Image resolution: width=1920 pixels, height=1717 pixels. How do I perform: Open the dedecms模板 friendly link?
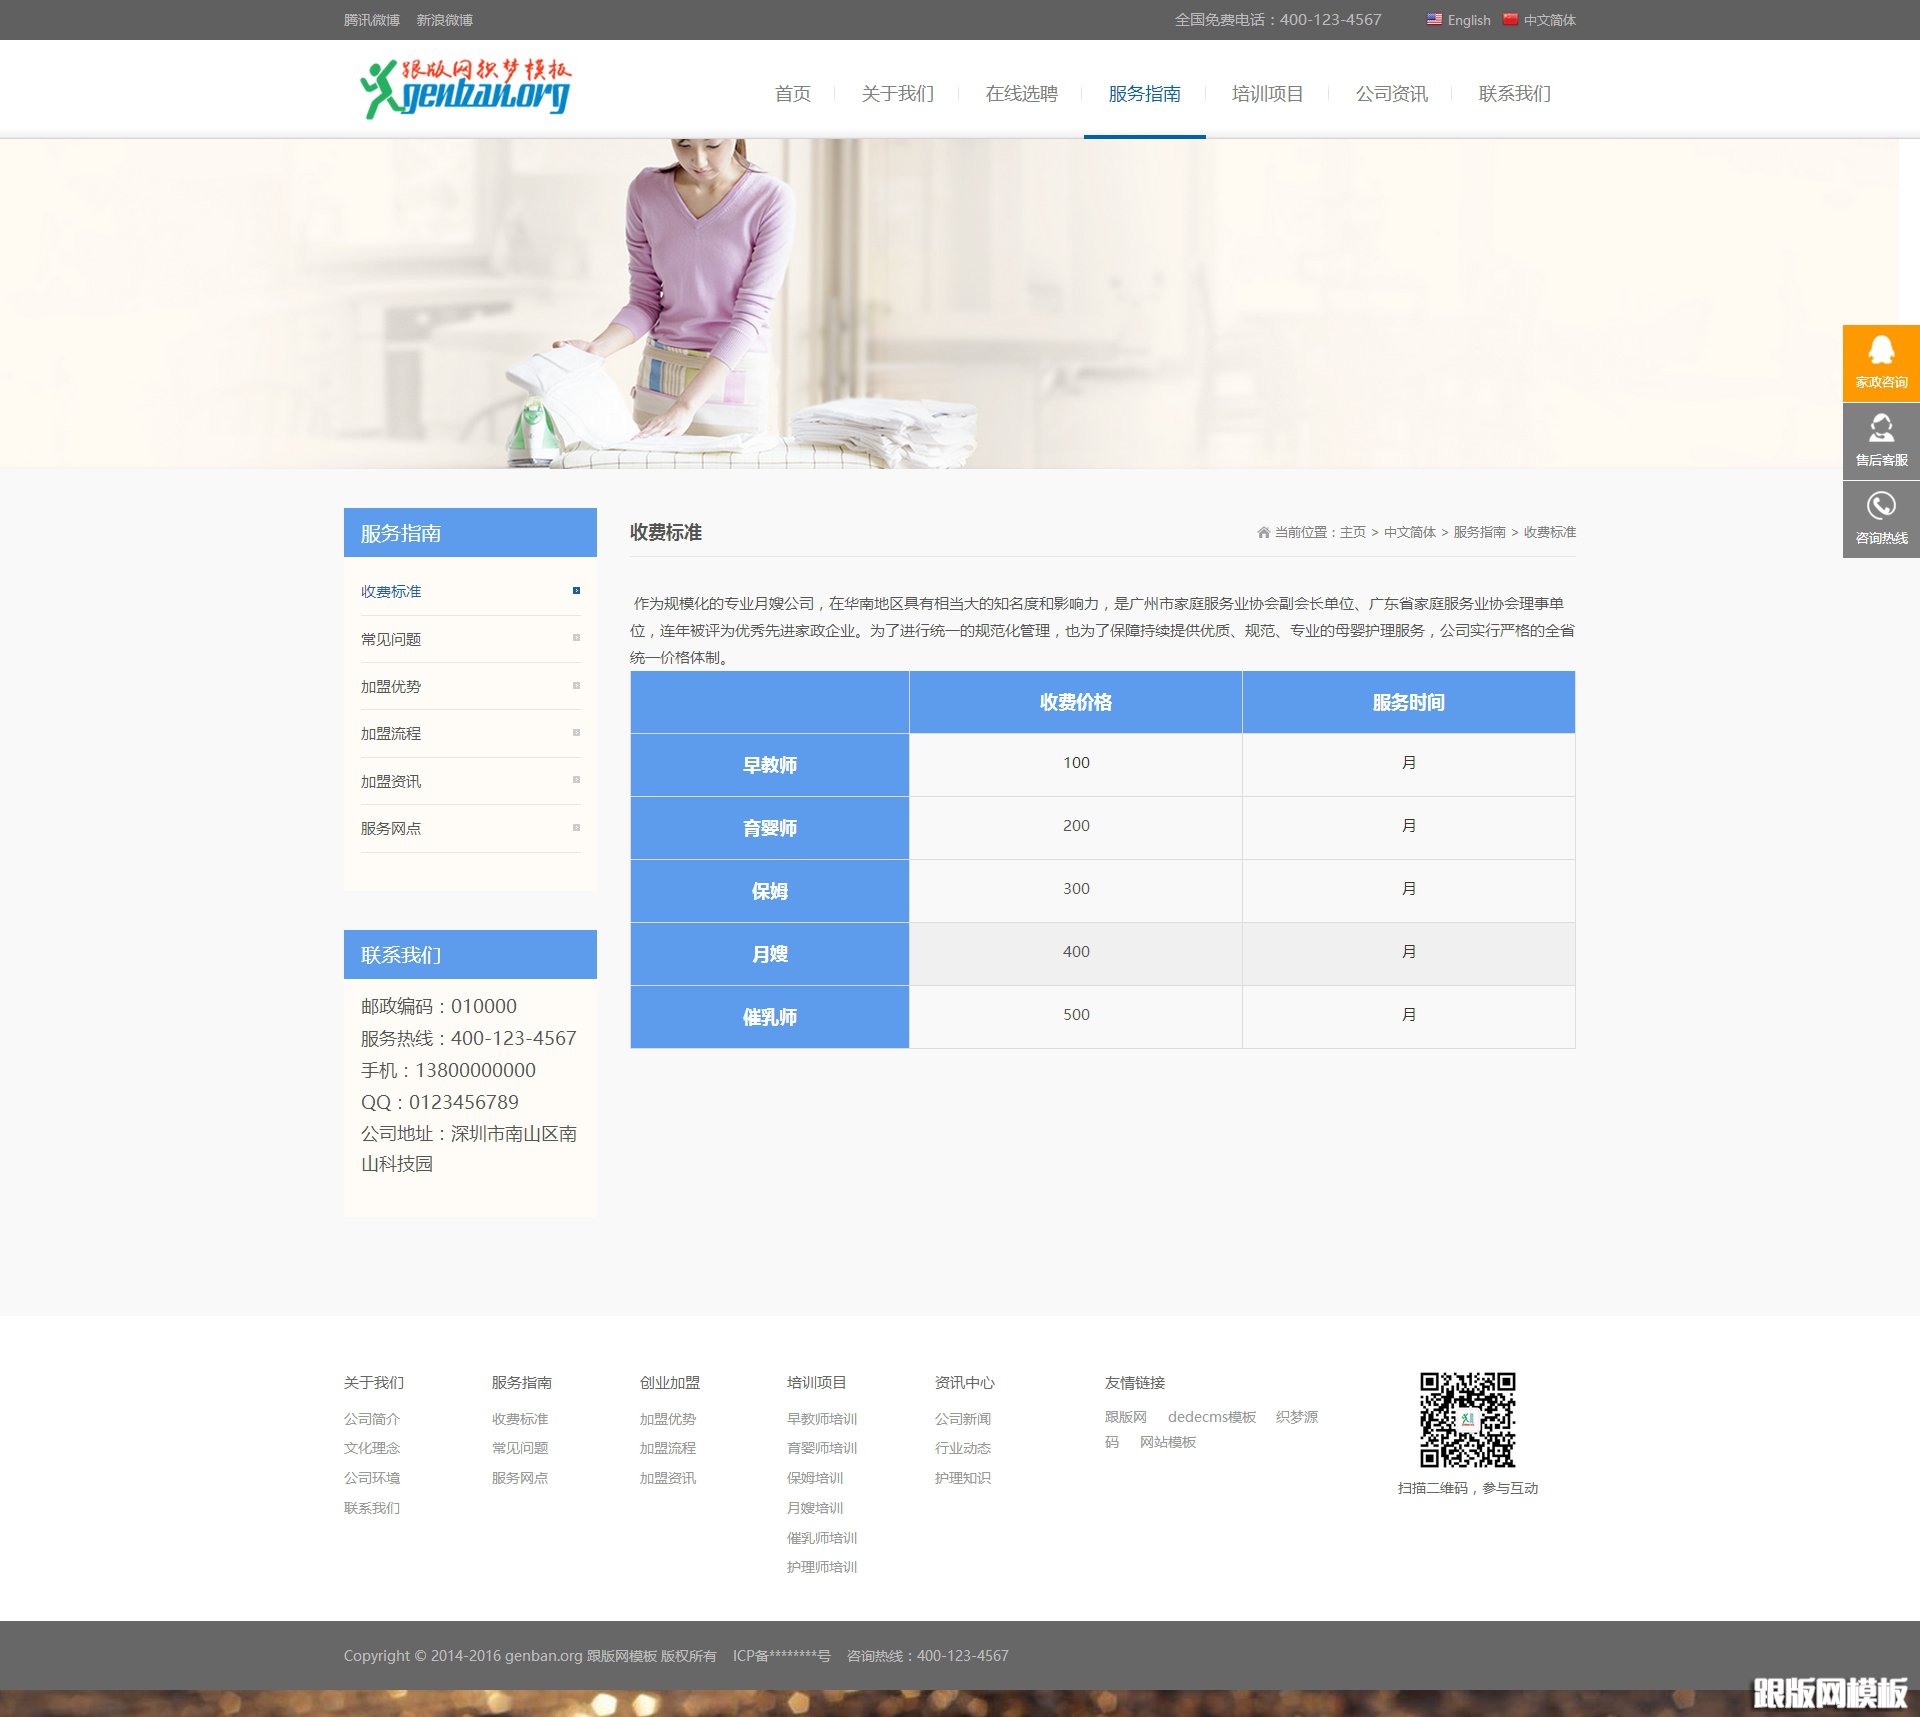point(1211,1417)
